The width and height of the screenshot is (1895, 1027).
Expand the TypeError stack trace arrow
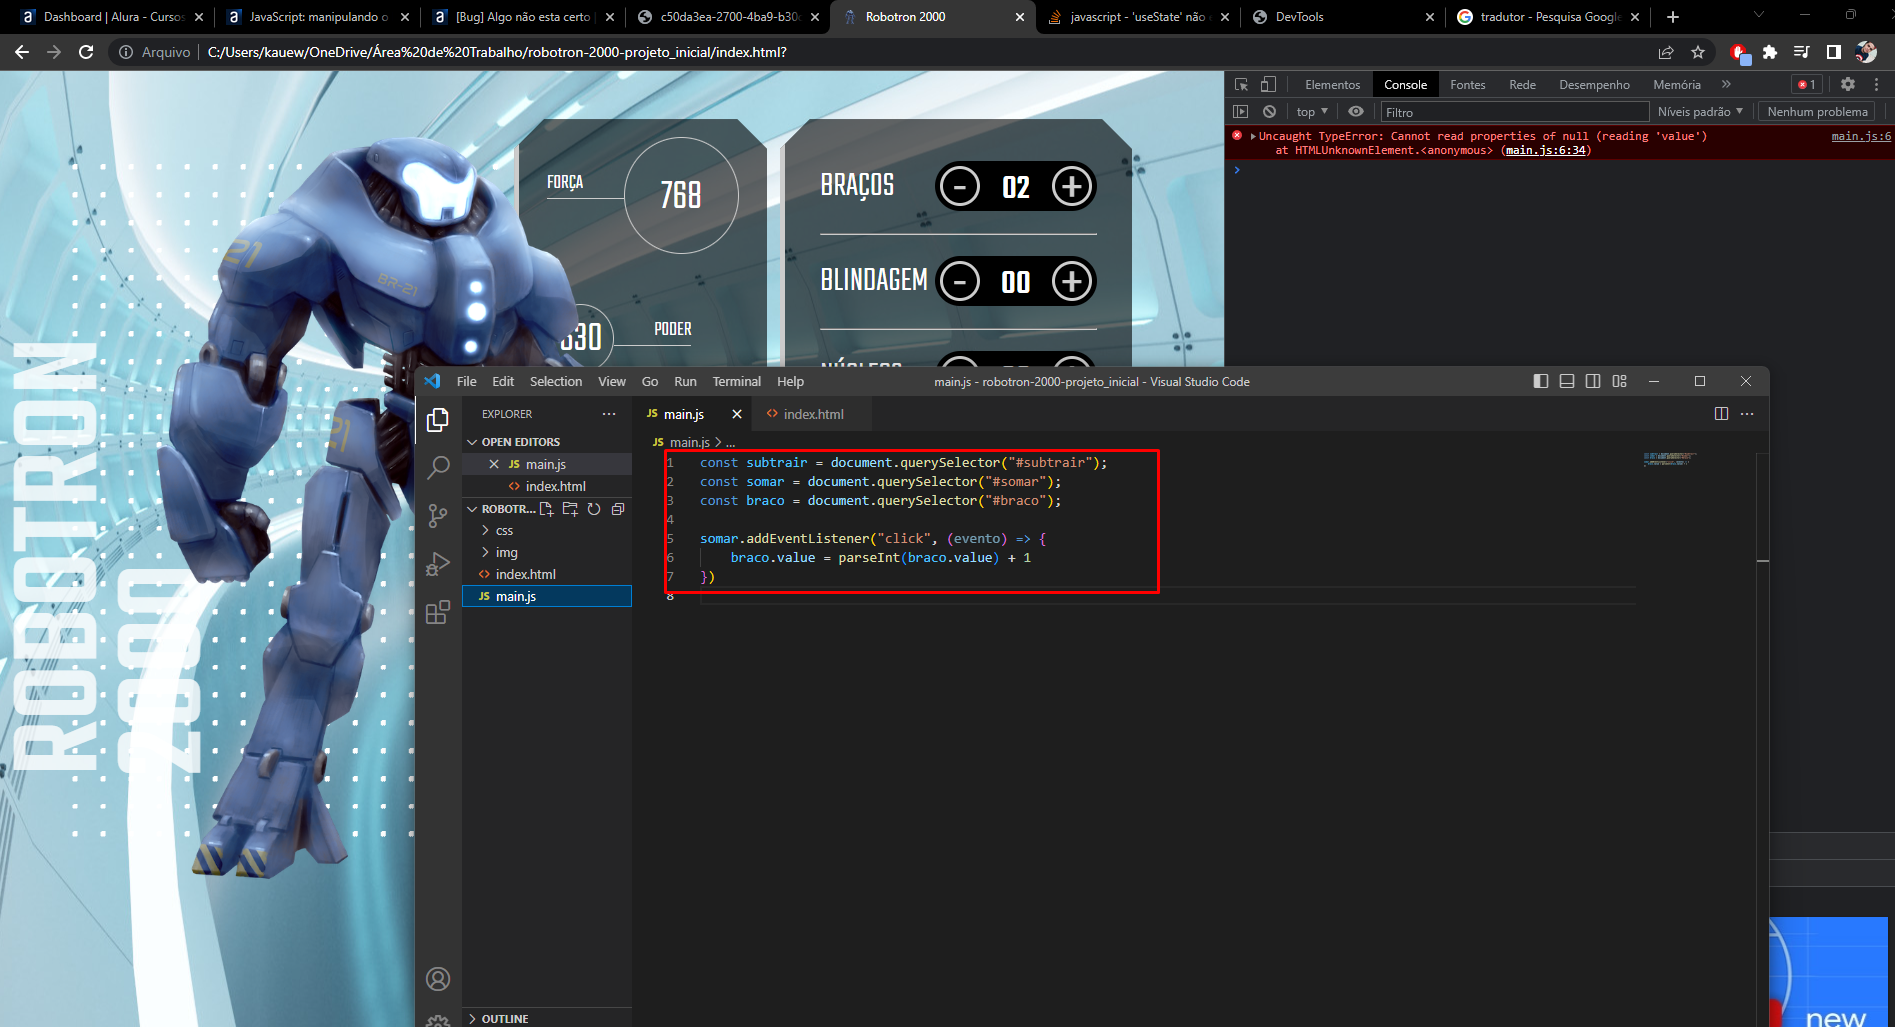click(1253, 136)
